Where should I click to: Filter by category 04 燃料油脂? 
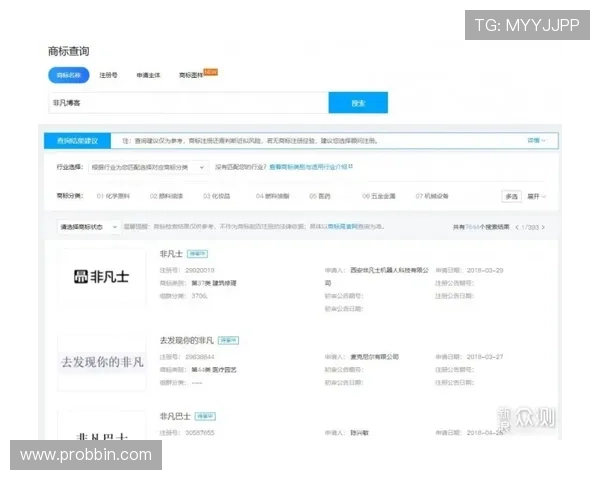coord(272,196)
